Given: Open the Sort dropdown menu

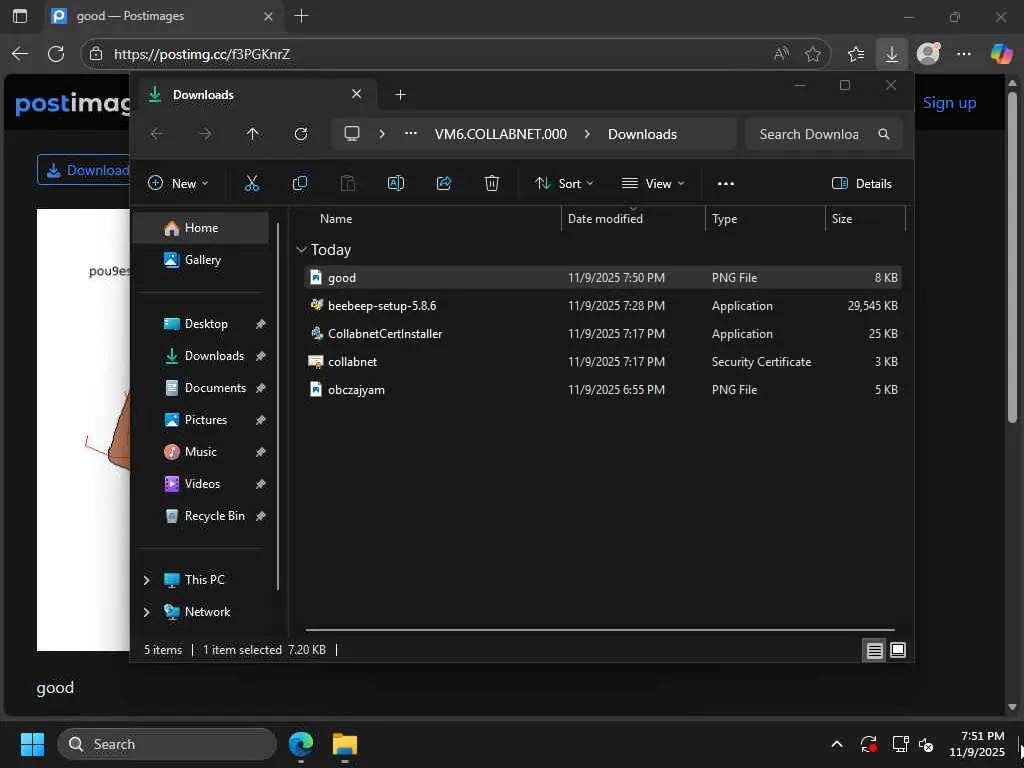Looking at the screenshot, I should pyautogui.click(x=564, y=183).
